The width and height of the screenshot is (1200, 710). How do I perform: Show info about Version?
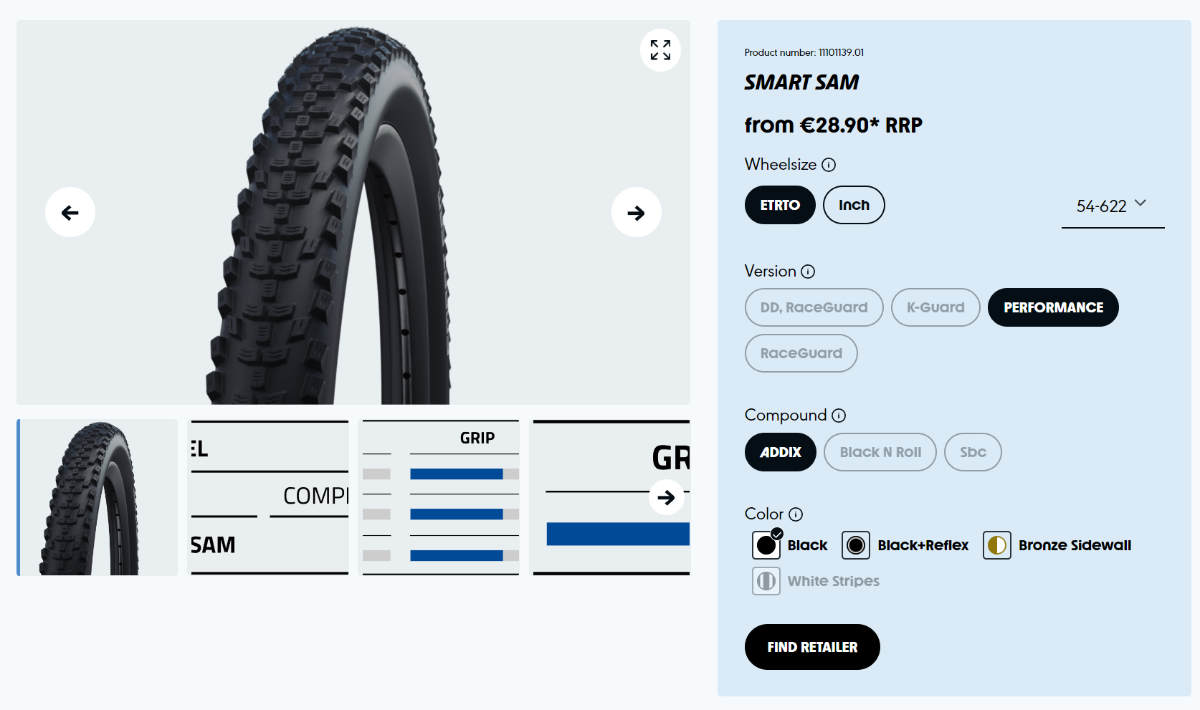pyautogui.click(x=808, y=271)
